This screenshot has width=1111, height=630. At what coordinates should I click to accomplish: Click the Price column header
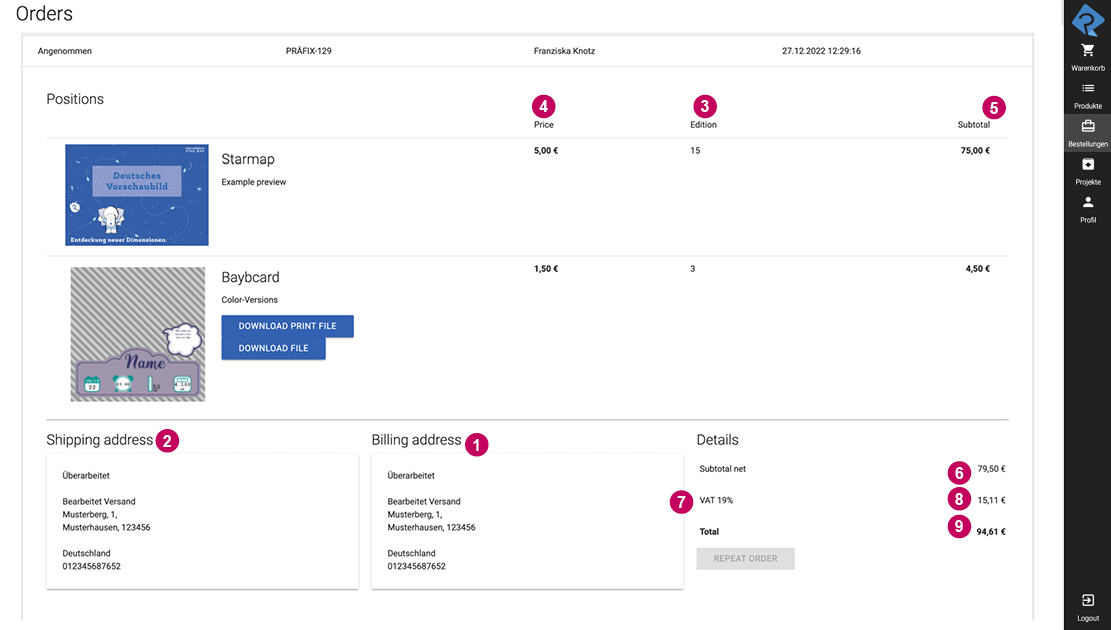coord(544,124)
